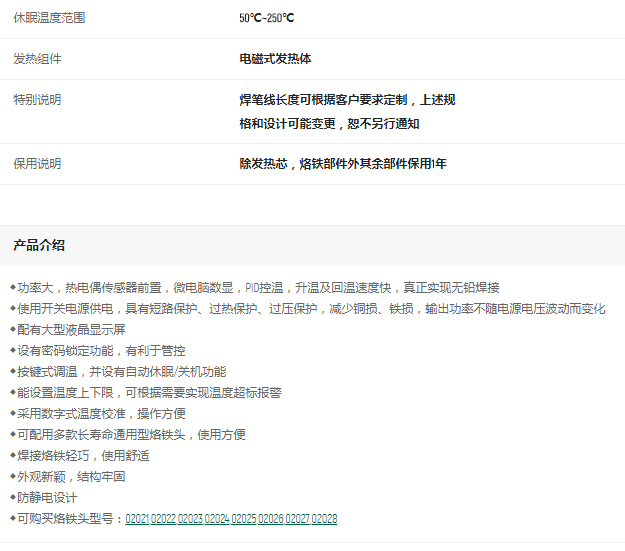Select the 50℃~250℃ temperature value
The width and height of the screenshot is (625, 551).
click(x=267, y=18)
